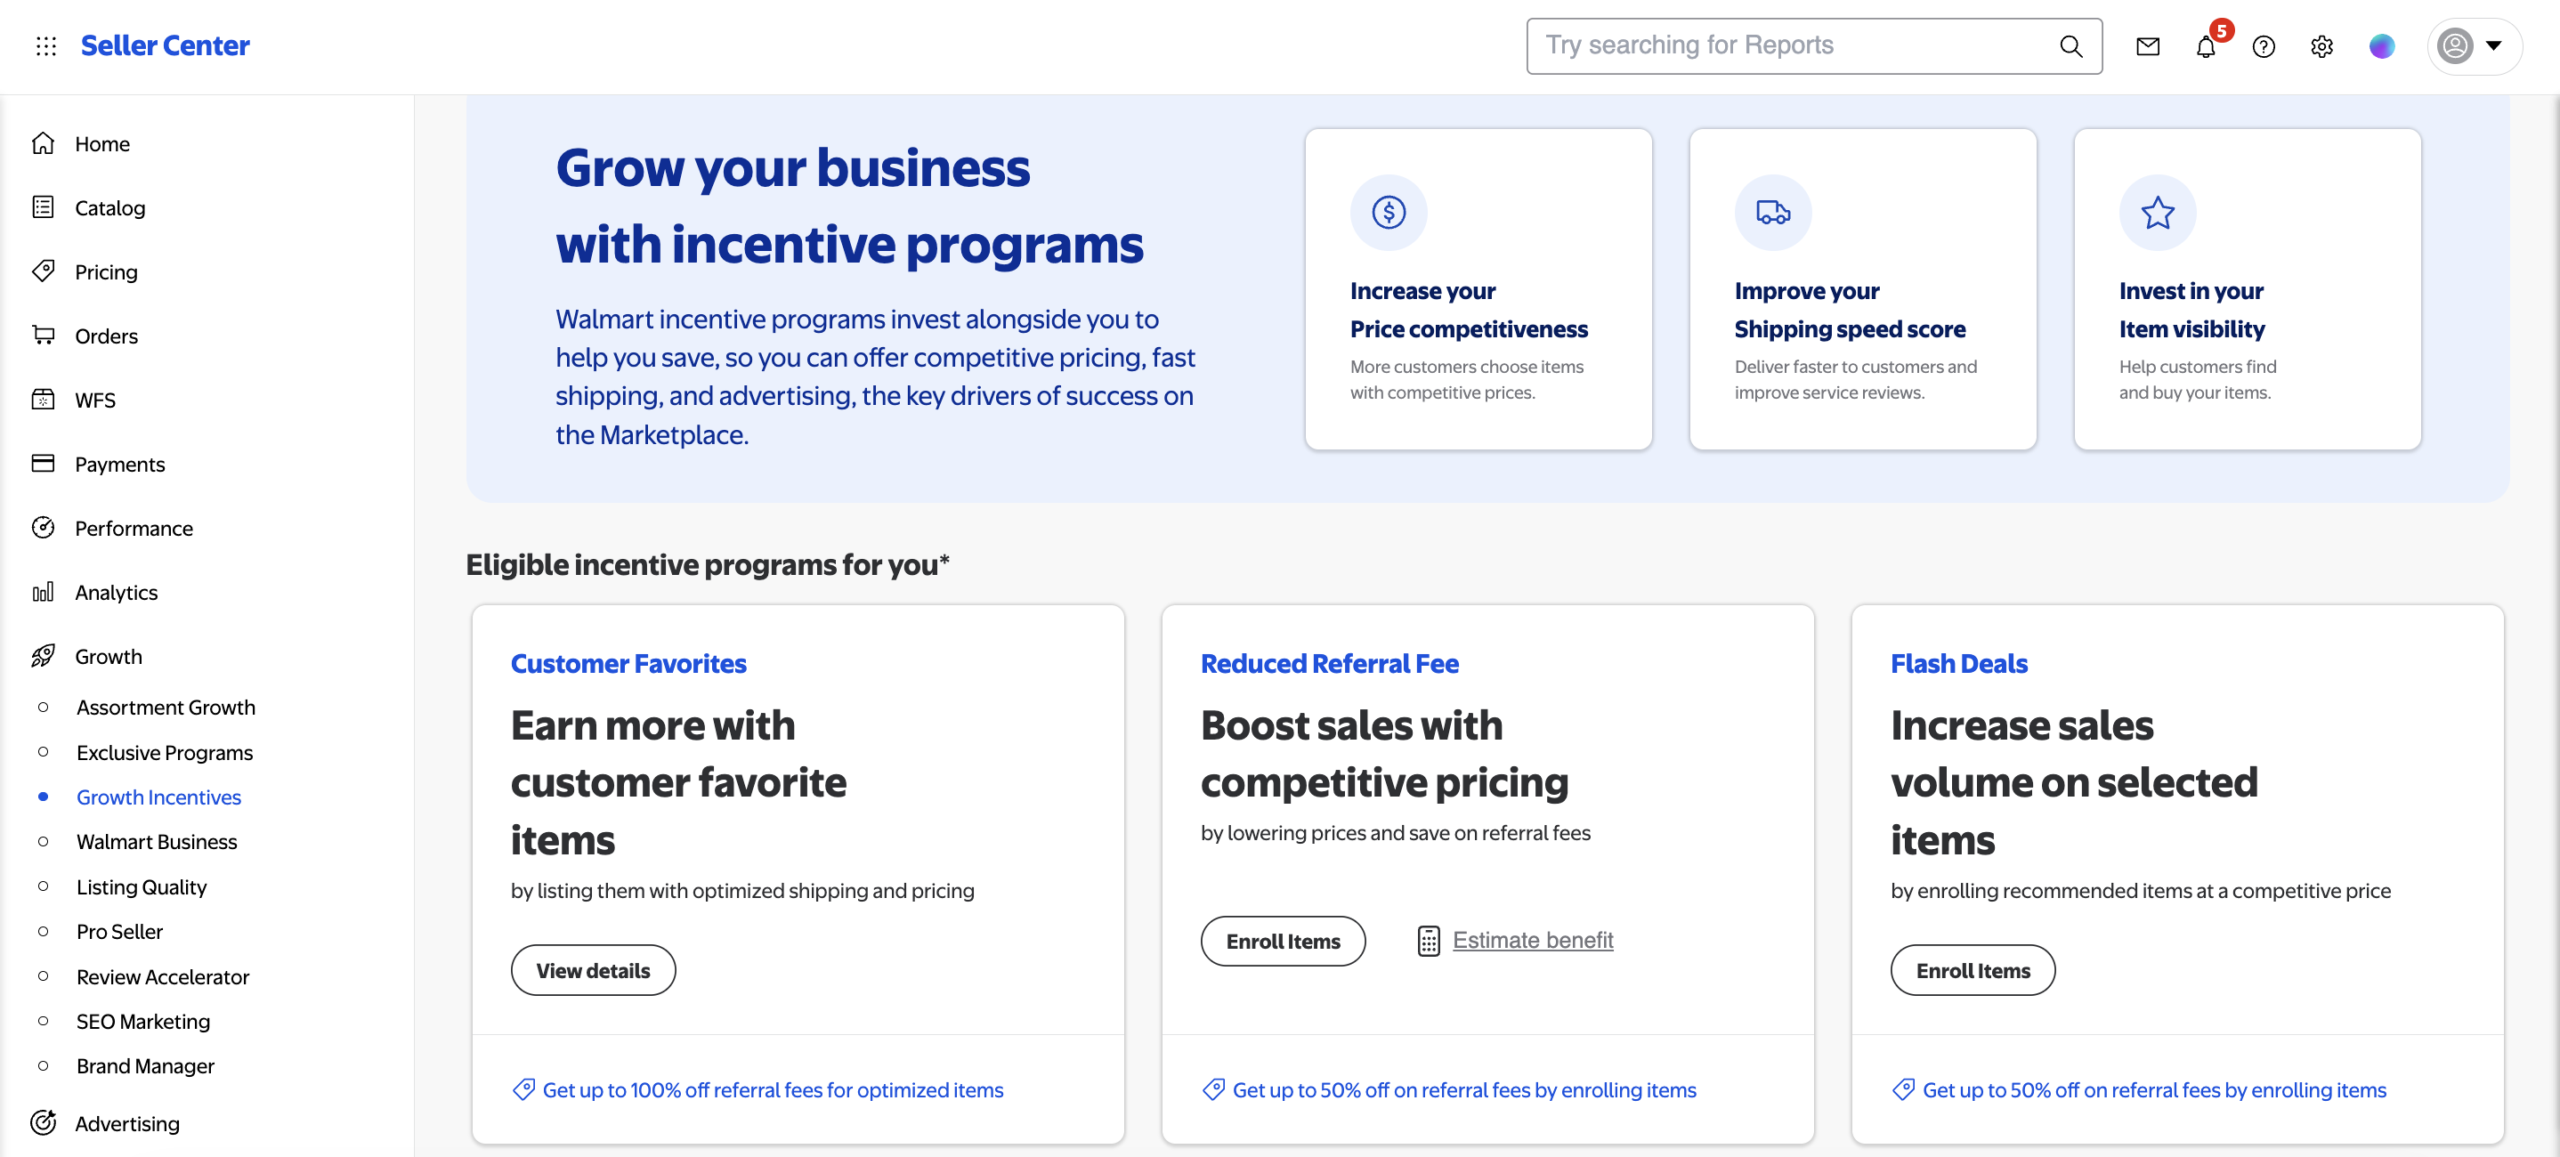
Task: Click the Seller Center logo
Action: coord(165,46)
